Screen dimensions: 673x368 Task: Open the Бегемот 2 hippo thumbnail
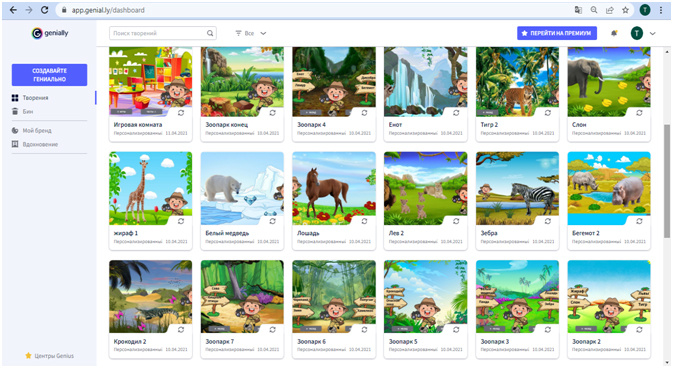pyautogui.click(x=609, y=188)
